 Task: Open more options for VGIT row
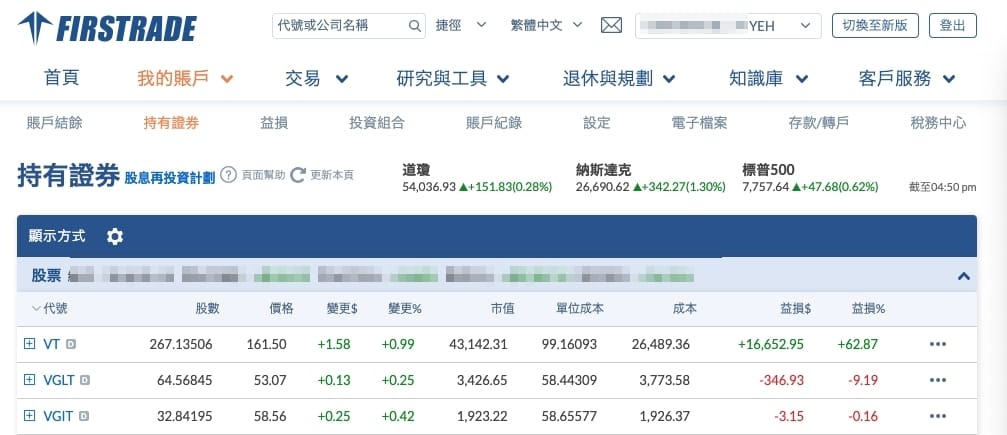pos(938,416)
